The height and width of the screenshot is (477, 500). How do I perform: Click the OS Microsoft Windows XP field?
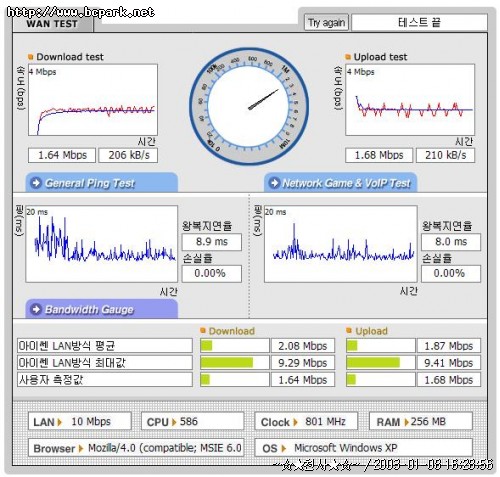pos(364,448)
